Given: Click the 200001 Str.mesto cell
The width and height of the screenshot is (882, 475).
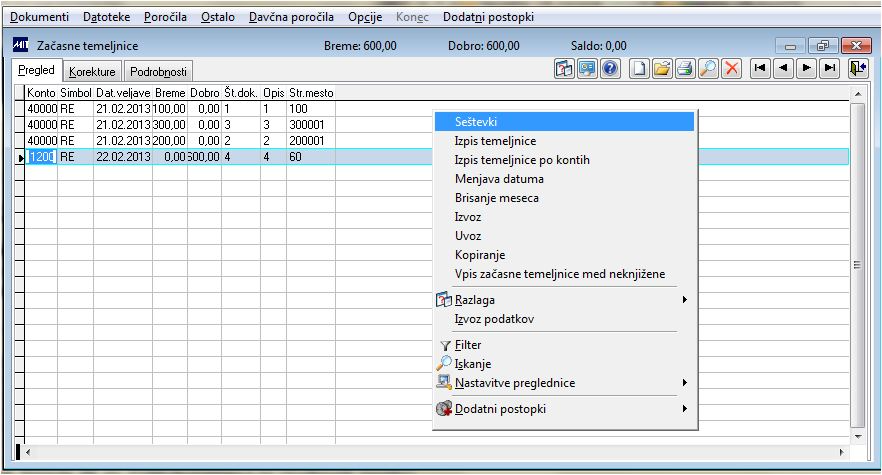Looking at the screenshot, I should click(x=311, y=141).
